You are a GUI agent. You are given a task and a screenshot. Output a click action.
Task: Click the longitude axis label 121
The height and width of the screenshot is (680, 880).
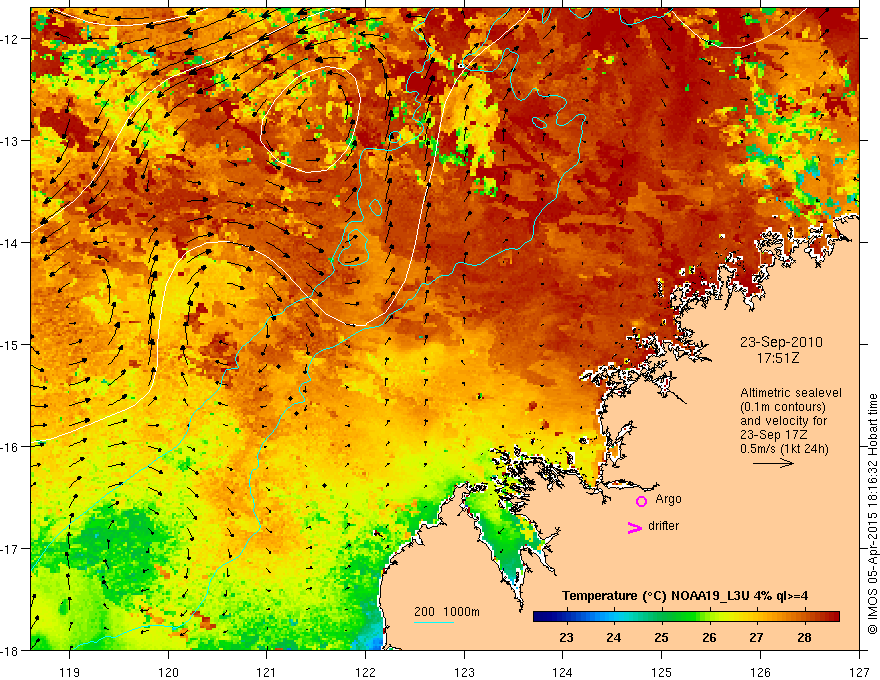click(267, 672)
